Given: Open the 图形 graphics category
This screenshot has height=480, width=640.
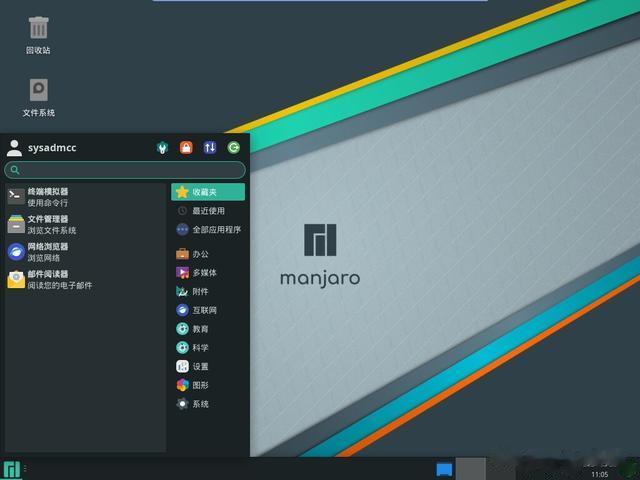Looking at the screenshot, I should (x=208, y=385).
